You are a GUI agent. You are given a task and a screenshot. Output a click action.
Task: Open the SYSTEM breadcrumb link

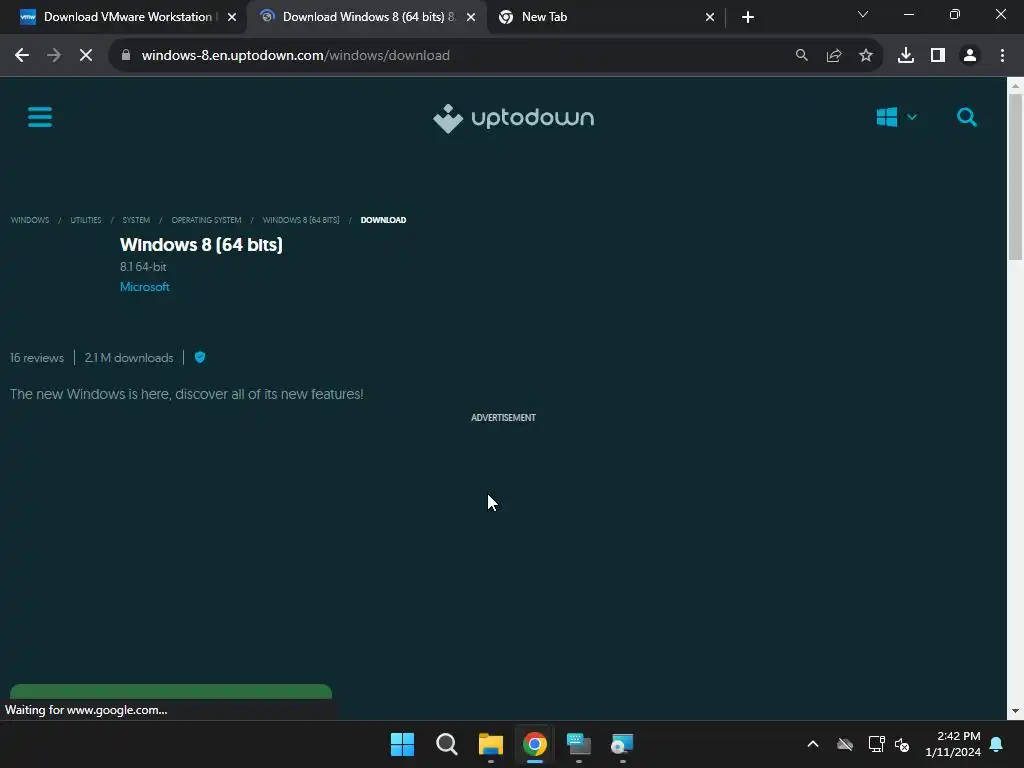136,220
